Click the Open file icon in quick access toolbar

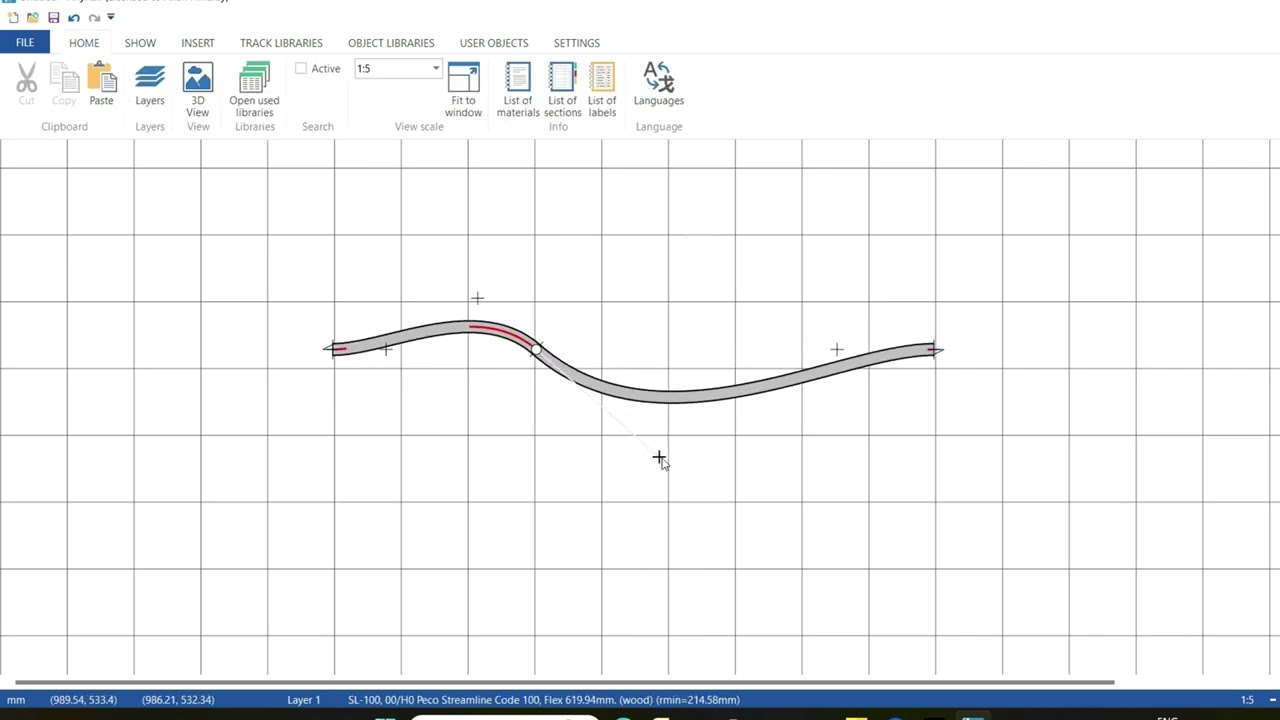click(x=33, y=18)
